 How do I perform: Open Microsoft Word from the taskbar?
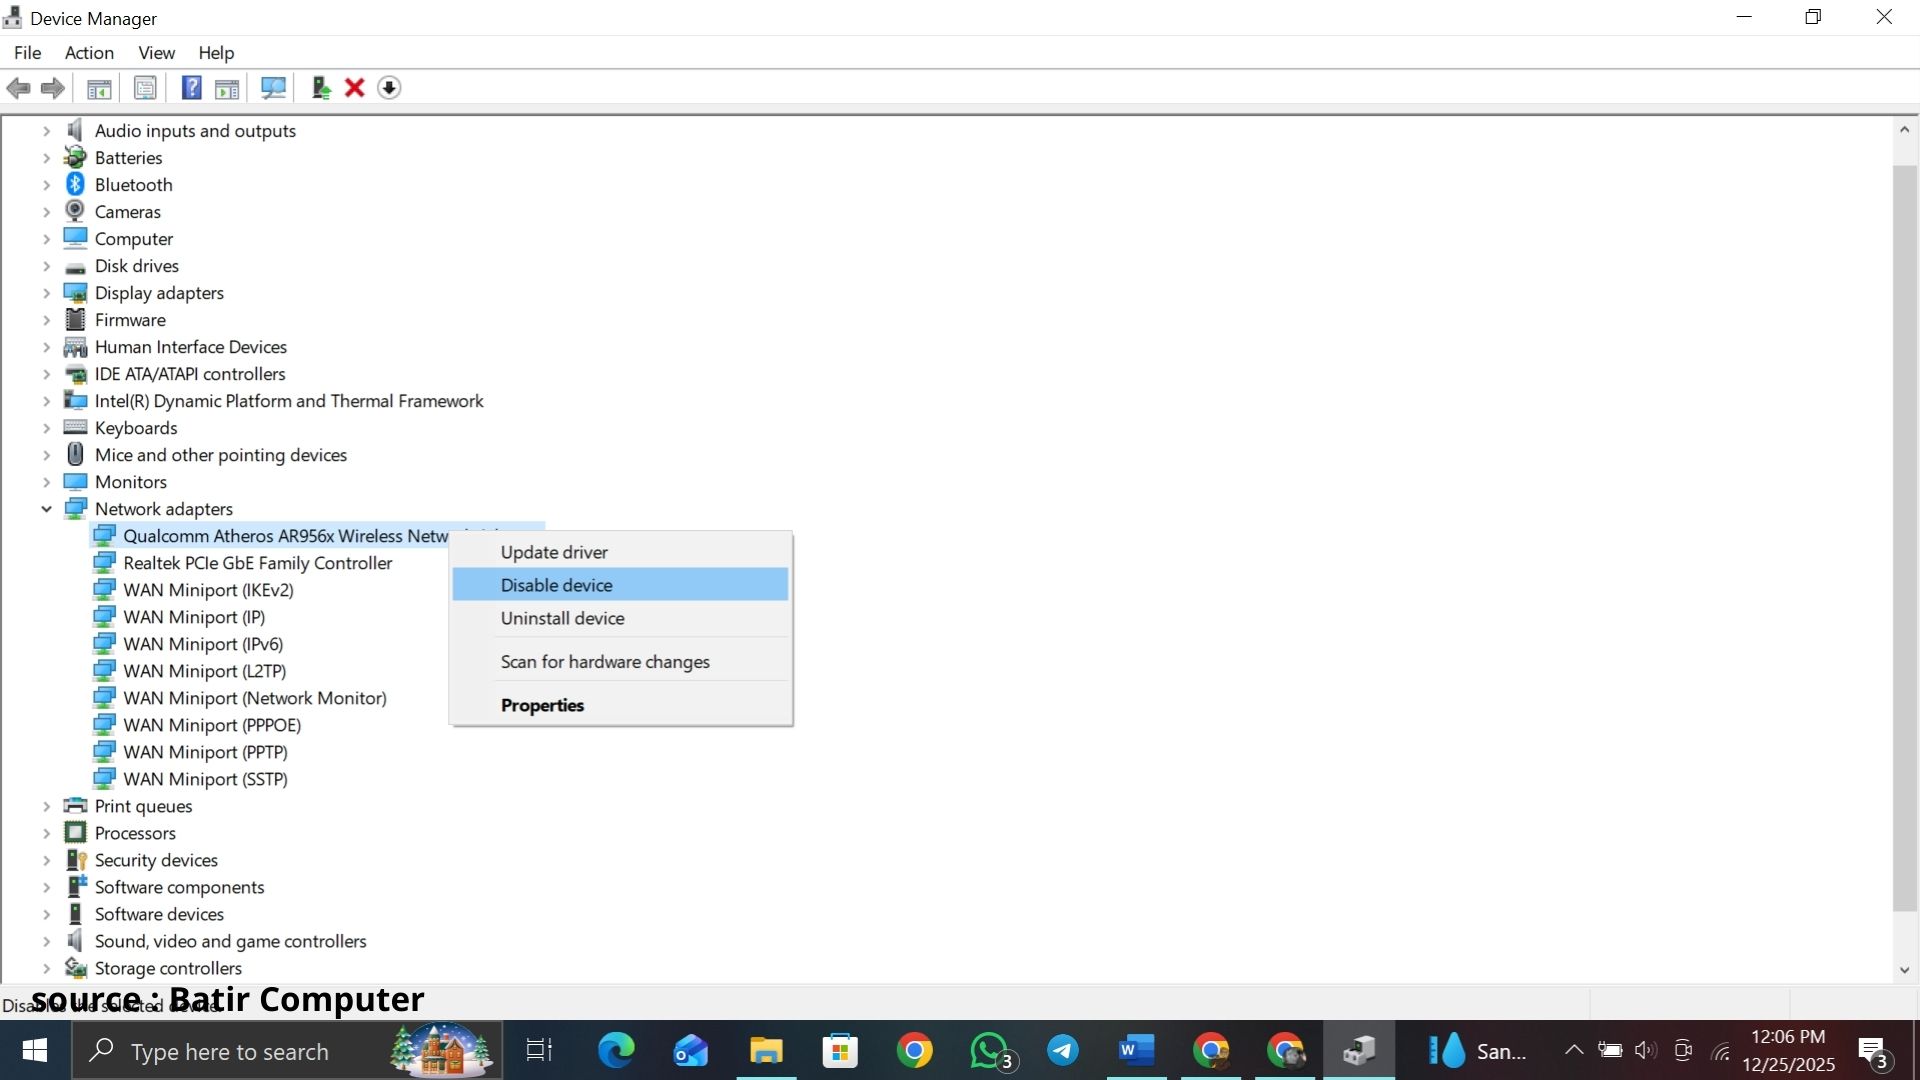[1137, 1051]
